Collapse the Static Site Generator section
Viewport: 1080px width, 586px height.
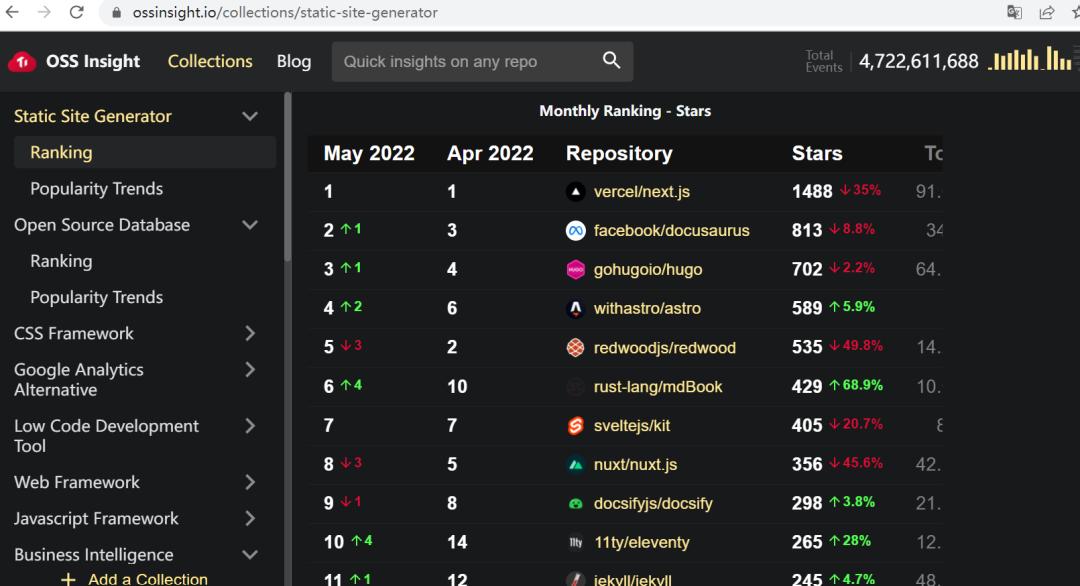click(250, 116)
